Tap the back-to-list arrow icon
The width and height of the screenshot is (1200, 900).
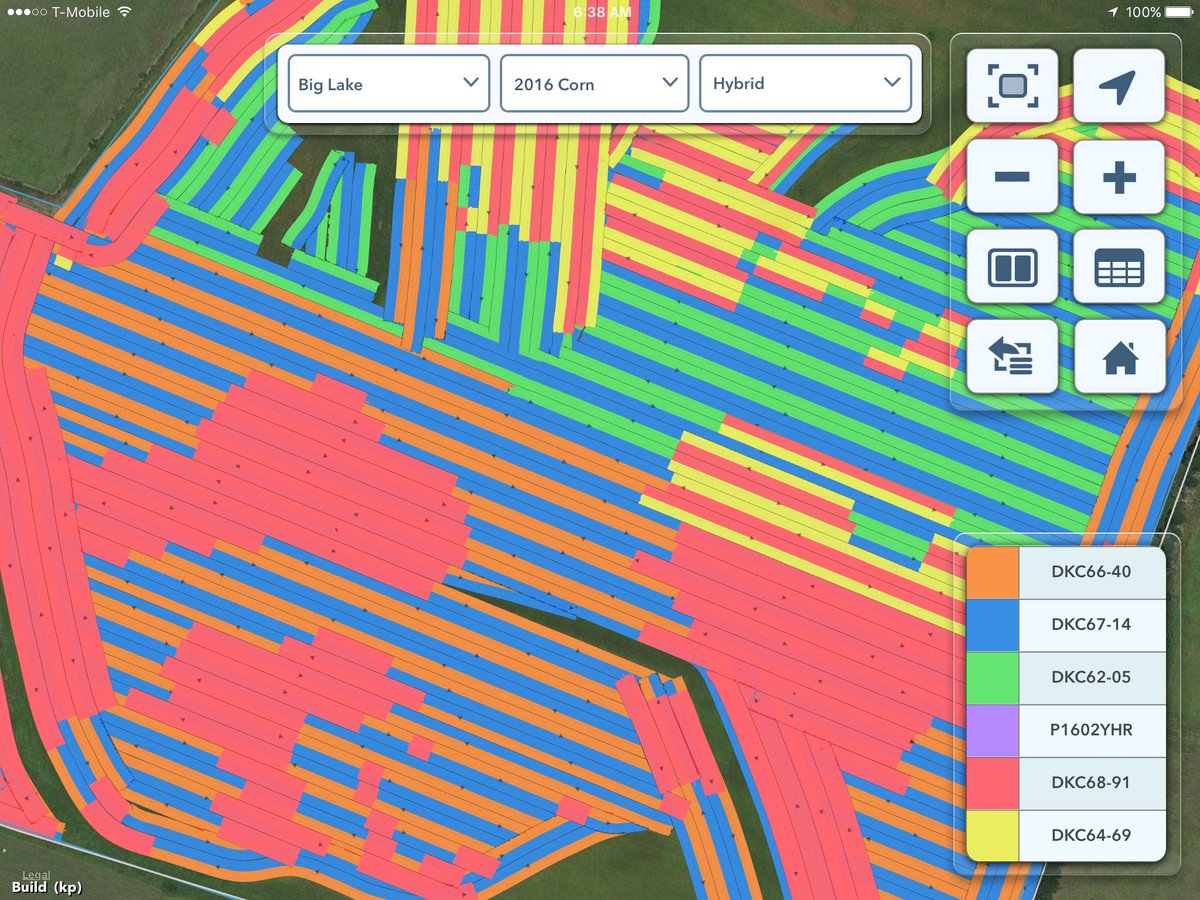coord(1012,357)
